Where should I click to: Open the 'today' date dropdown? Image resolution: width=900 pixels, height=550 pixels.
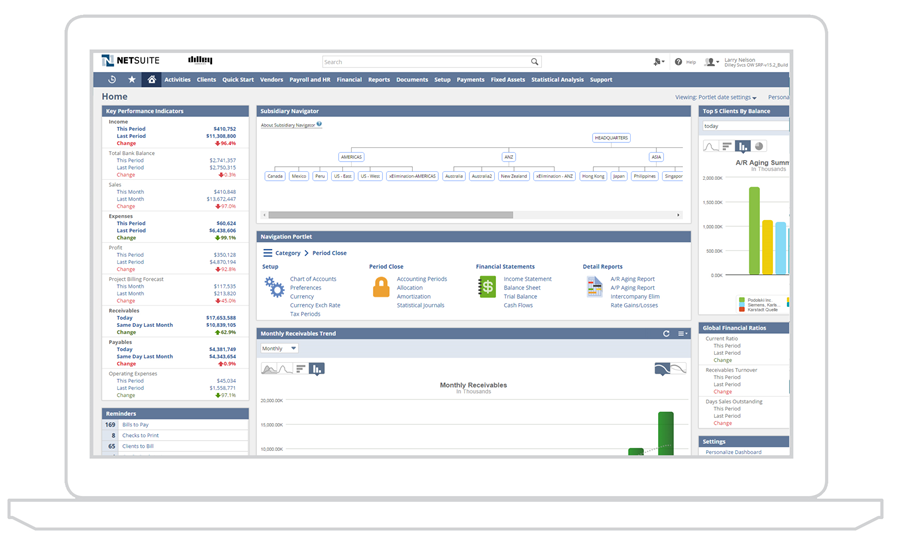(746, 126)
